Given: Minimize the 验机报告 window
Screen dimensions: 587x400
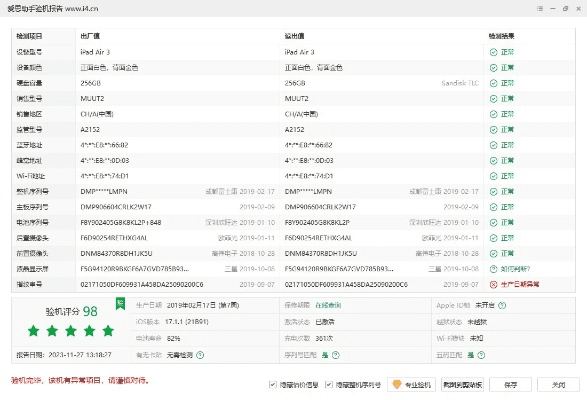Looking at the screenshot, I should (553, 8).
